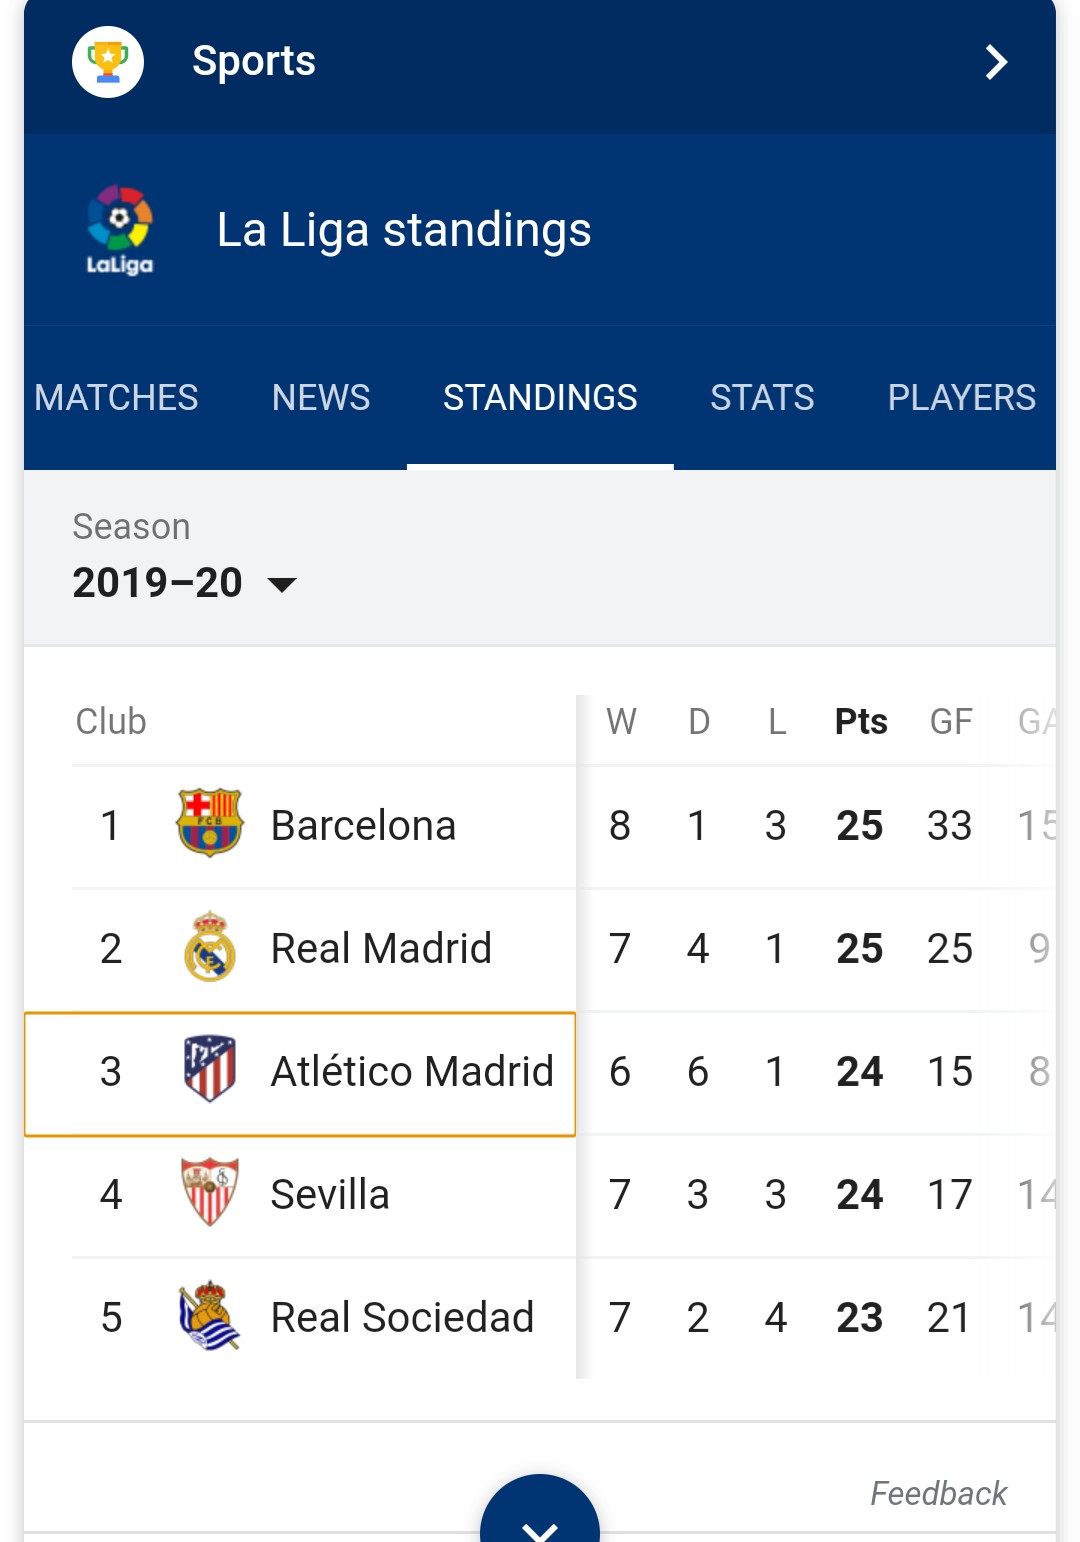Screen dimensions: 1080x1542
Task: Click the Feedback link
Action: coord(938,1493)
